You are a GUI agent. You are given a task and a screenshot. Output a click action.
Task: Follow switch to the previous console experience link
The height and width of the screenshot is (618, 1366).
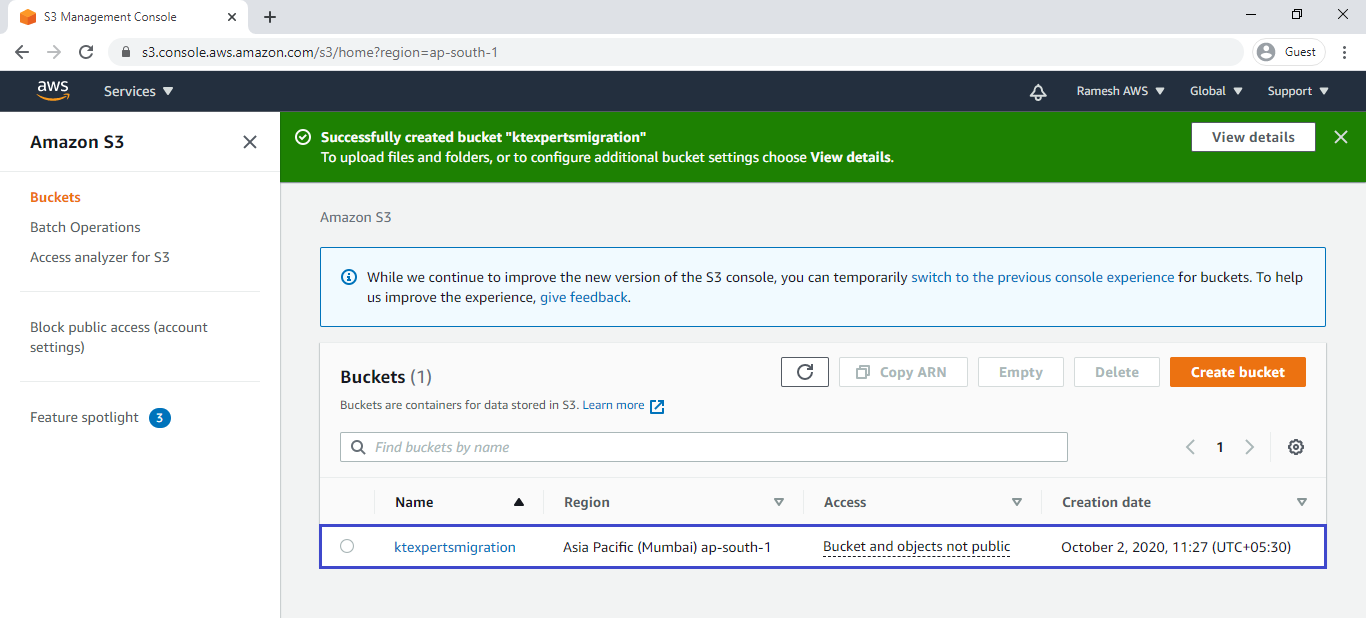coord(1043,277)
